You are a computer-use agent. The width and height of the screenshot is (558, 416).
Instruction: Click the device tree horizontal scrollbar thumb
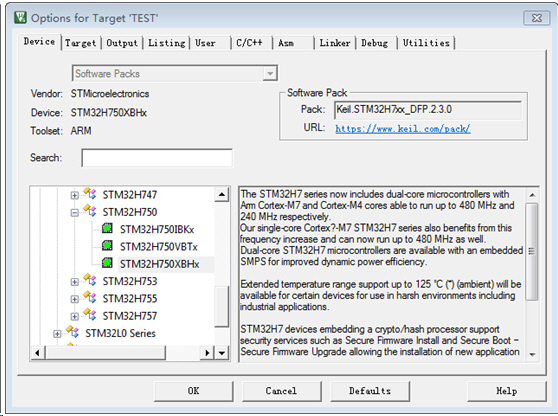105,353
